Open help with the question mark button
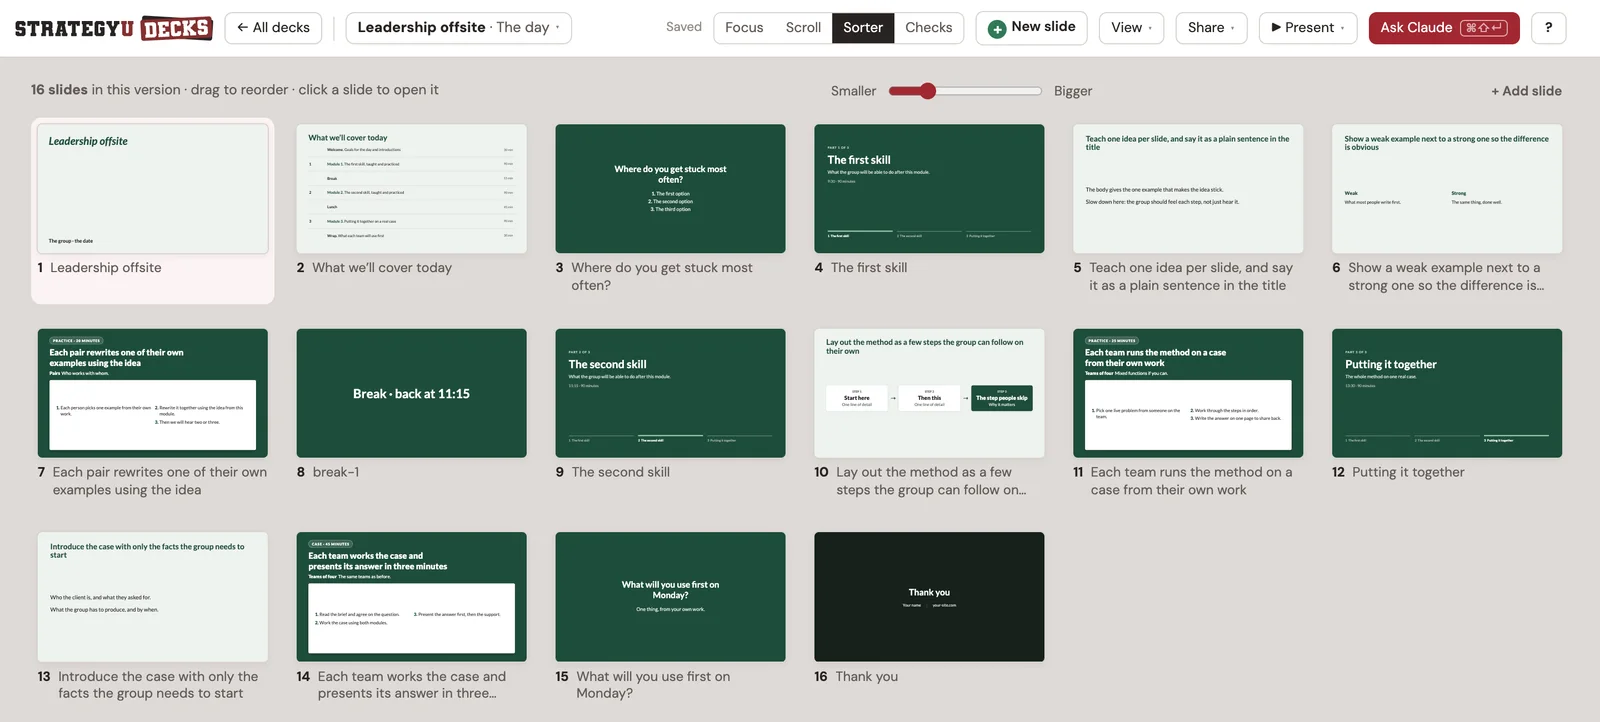This screenshot has width=1600, height=722. pyautogui.click(x=1548, y=28)
